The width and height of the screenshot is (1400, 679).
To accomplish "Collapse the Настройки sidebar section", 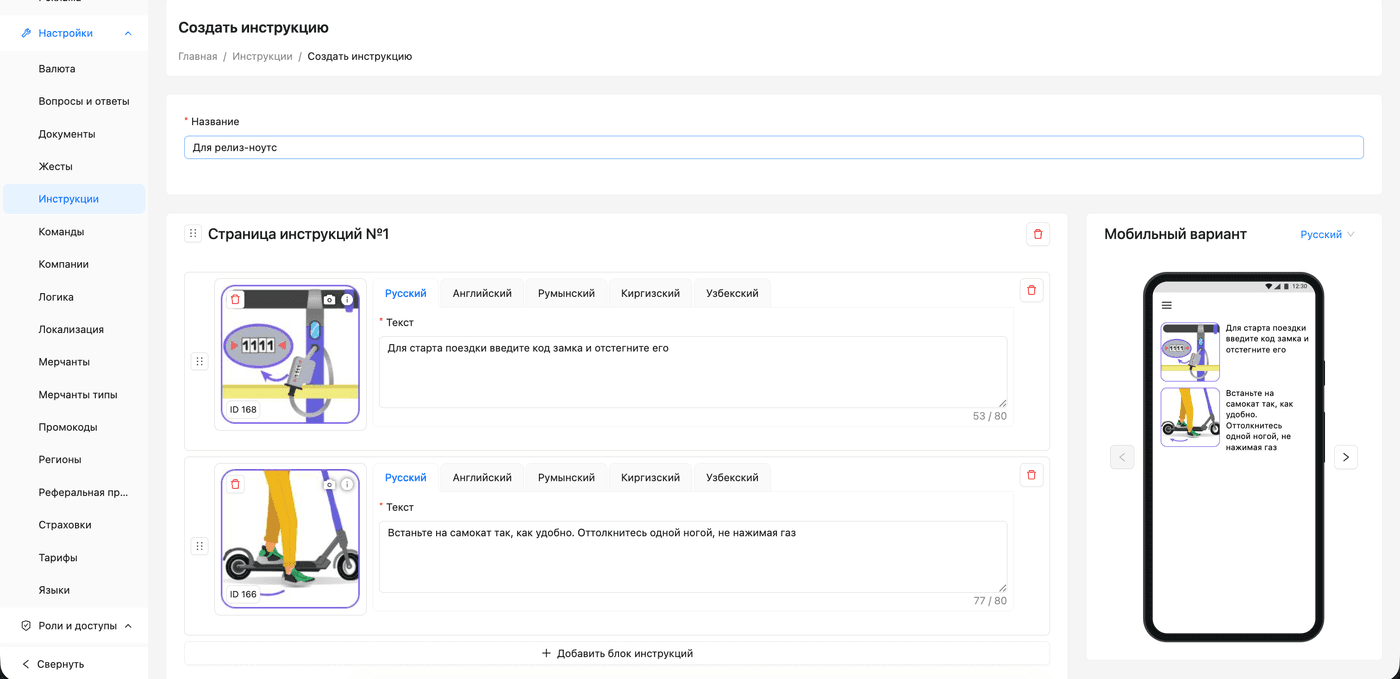I will click(x=128, y=33).
